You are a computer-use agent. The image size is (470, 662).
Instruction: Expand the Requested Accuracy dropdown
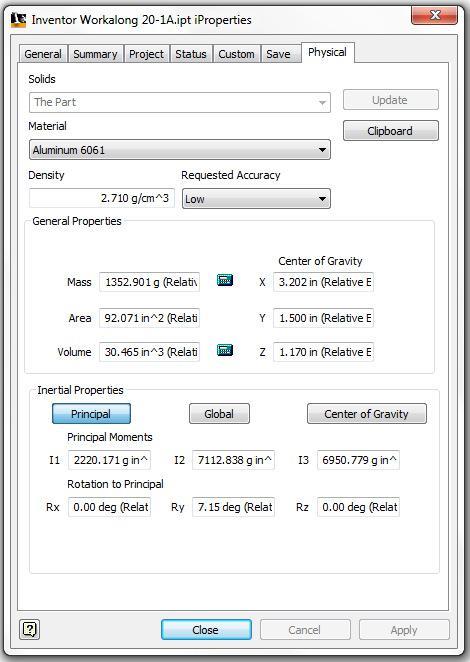click(256, 198)
